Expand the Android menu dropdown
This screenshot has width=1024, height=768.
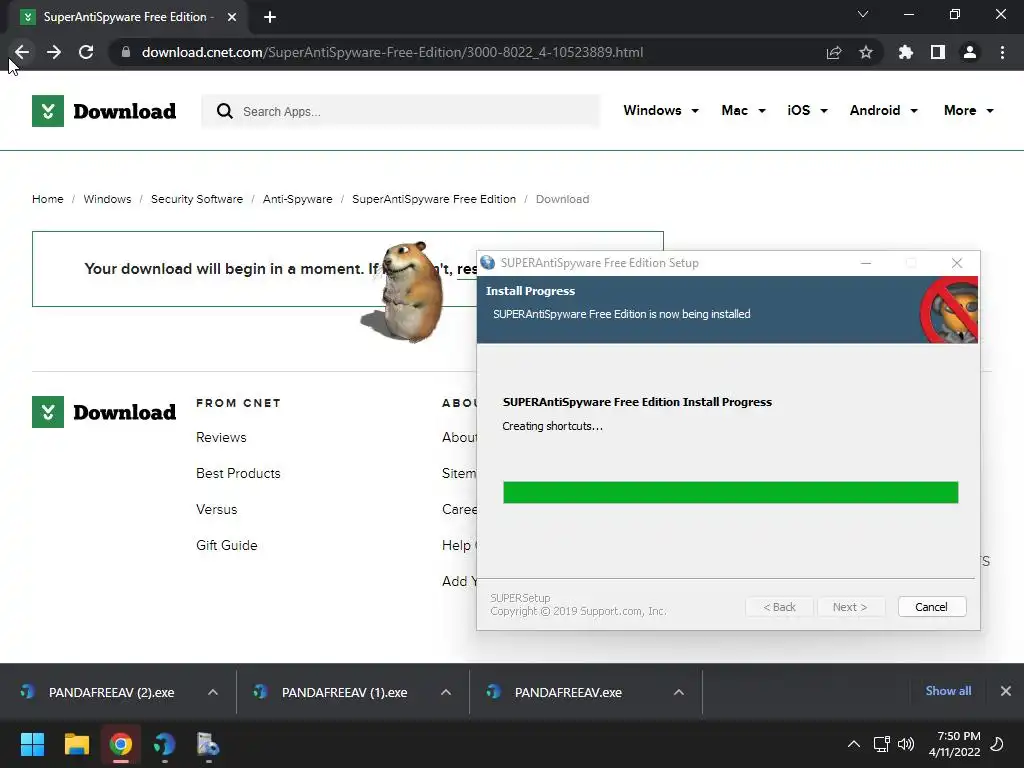[x=884, y=110]
